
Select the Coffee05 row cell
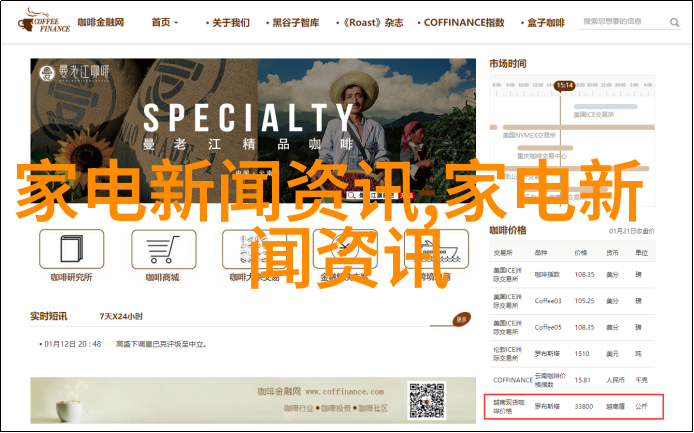pos(548,327)
